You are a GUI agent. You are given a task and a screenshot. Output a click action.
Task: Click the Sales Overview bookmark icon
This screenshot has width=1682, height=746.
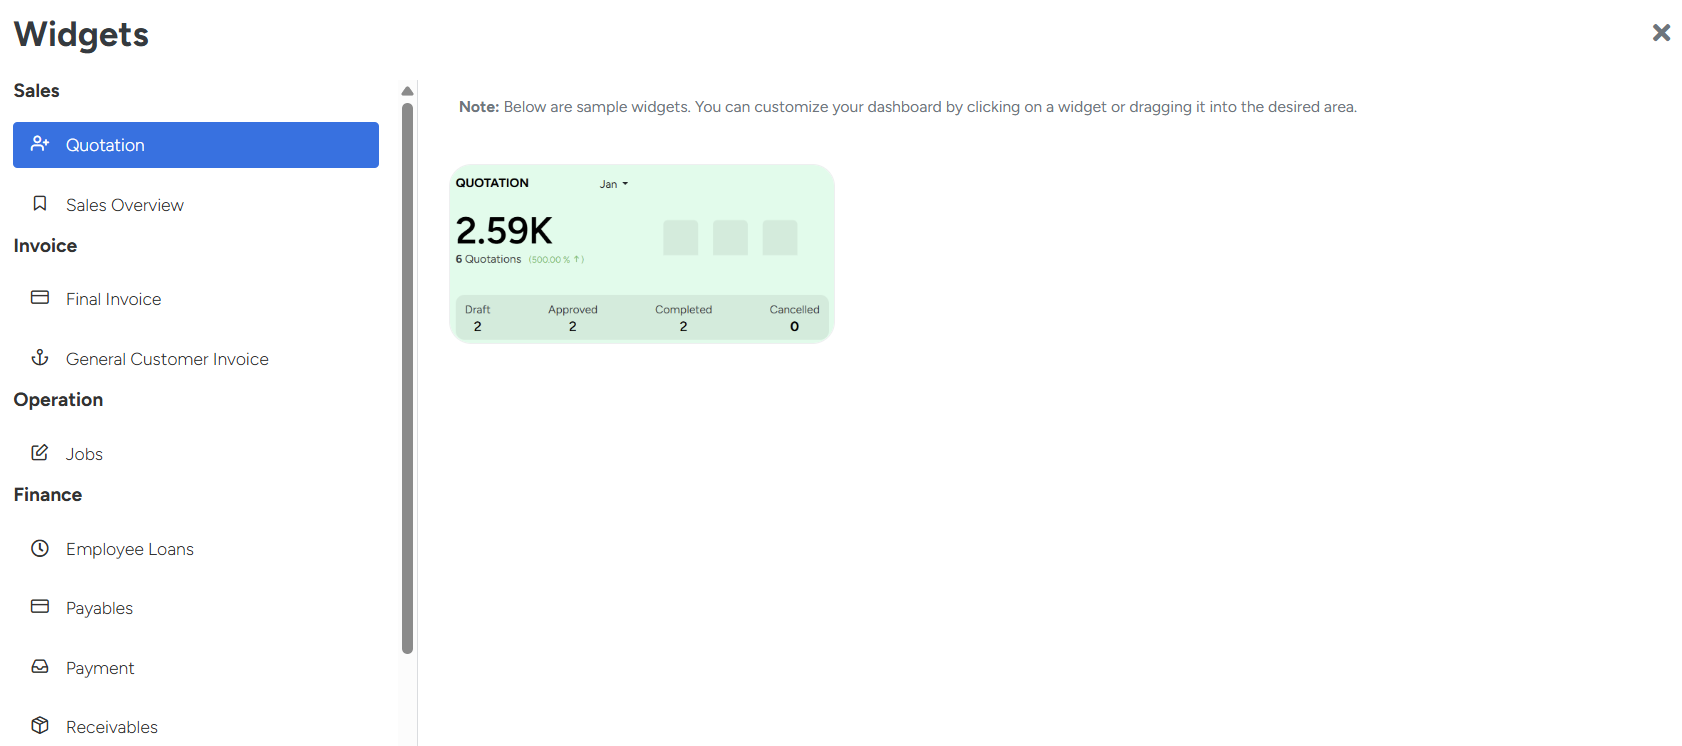click(40, 204)
